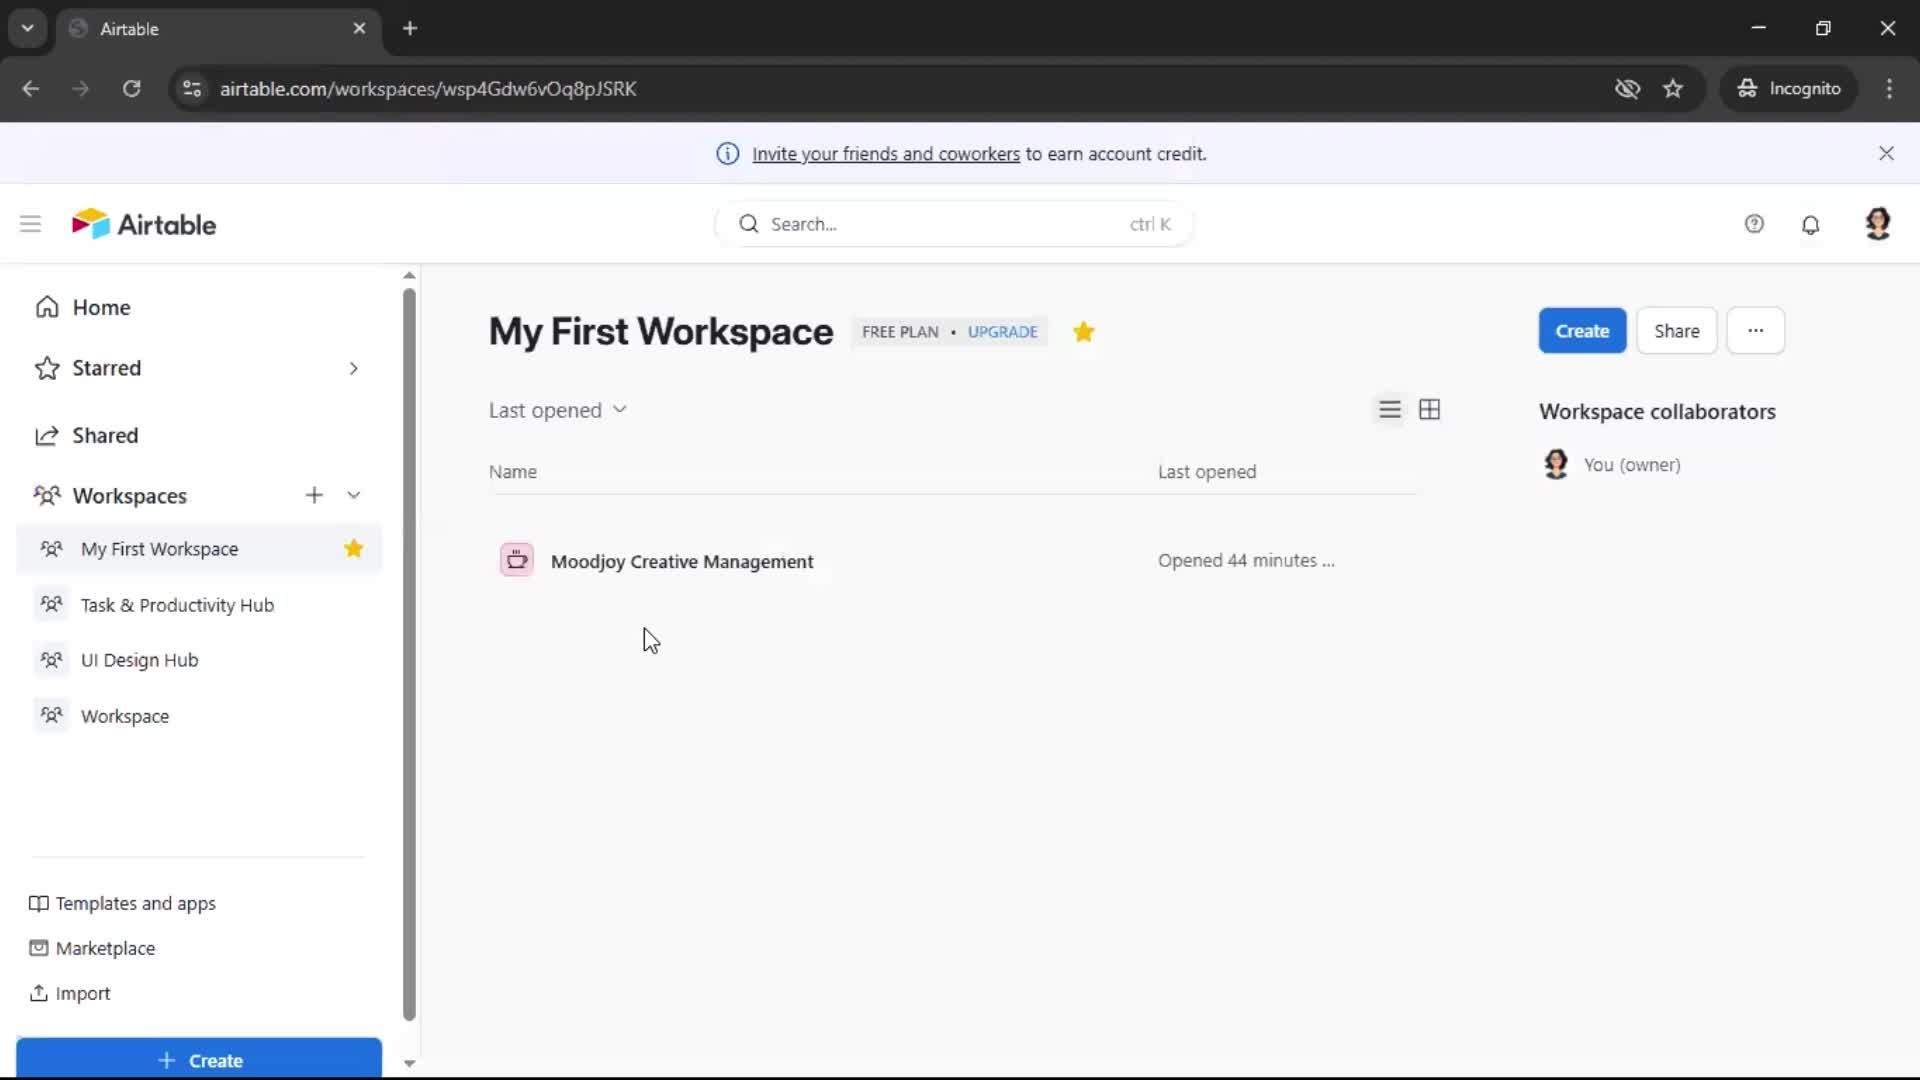1920x1080 pixels.
Task: Add a workspace with plus icon
Action: click(314, 495)
